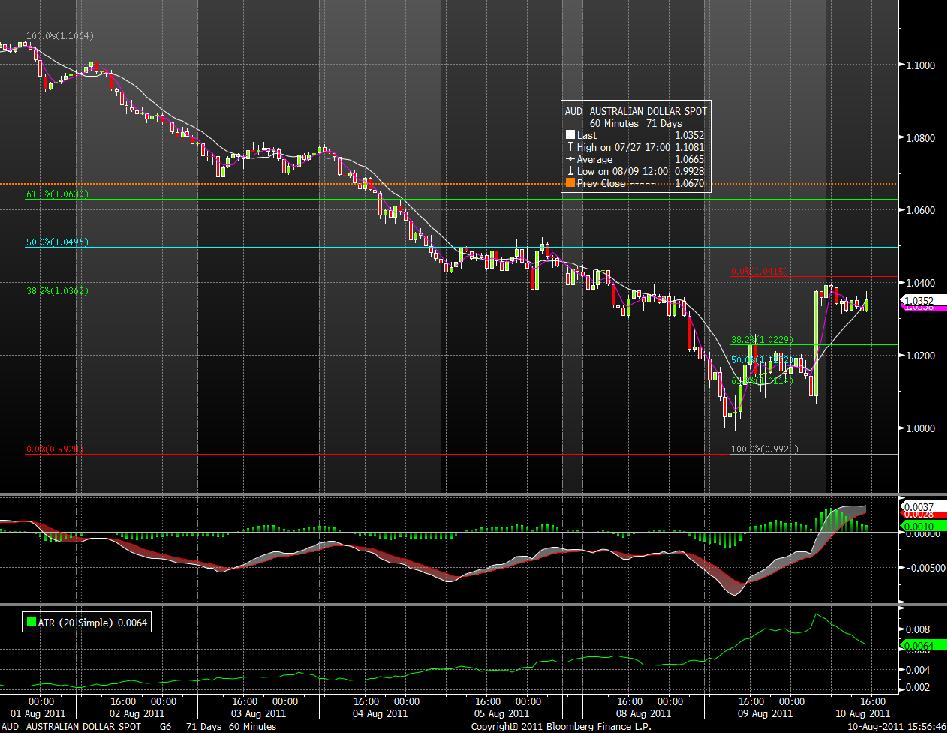
Task: Click the green 0.0064 ATR value tag
Action: (x=919, y=646)
